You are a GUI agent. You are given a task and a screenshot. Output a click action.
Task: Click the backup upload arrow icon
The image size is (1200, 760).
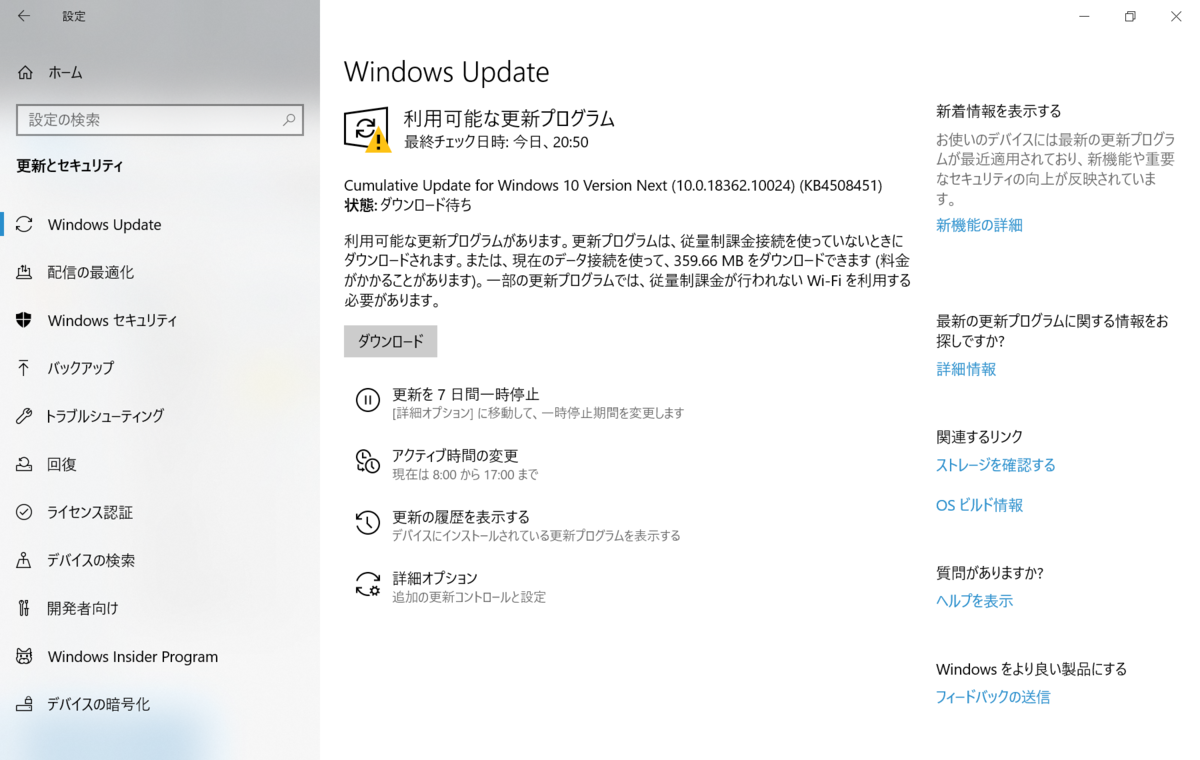tap(25, 368)
